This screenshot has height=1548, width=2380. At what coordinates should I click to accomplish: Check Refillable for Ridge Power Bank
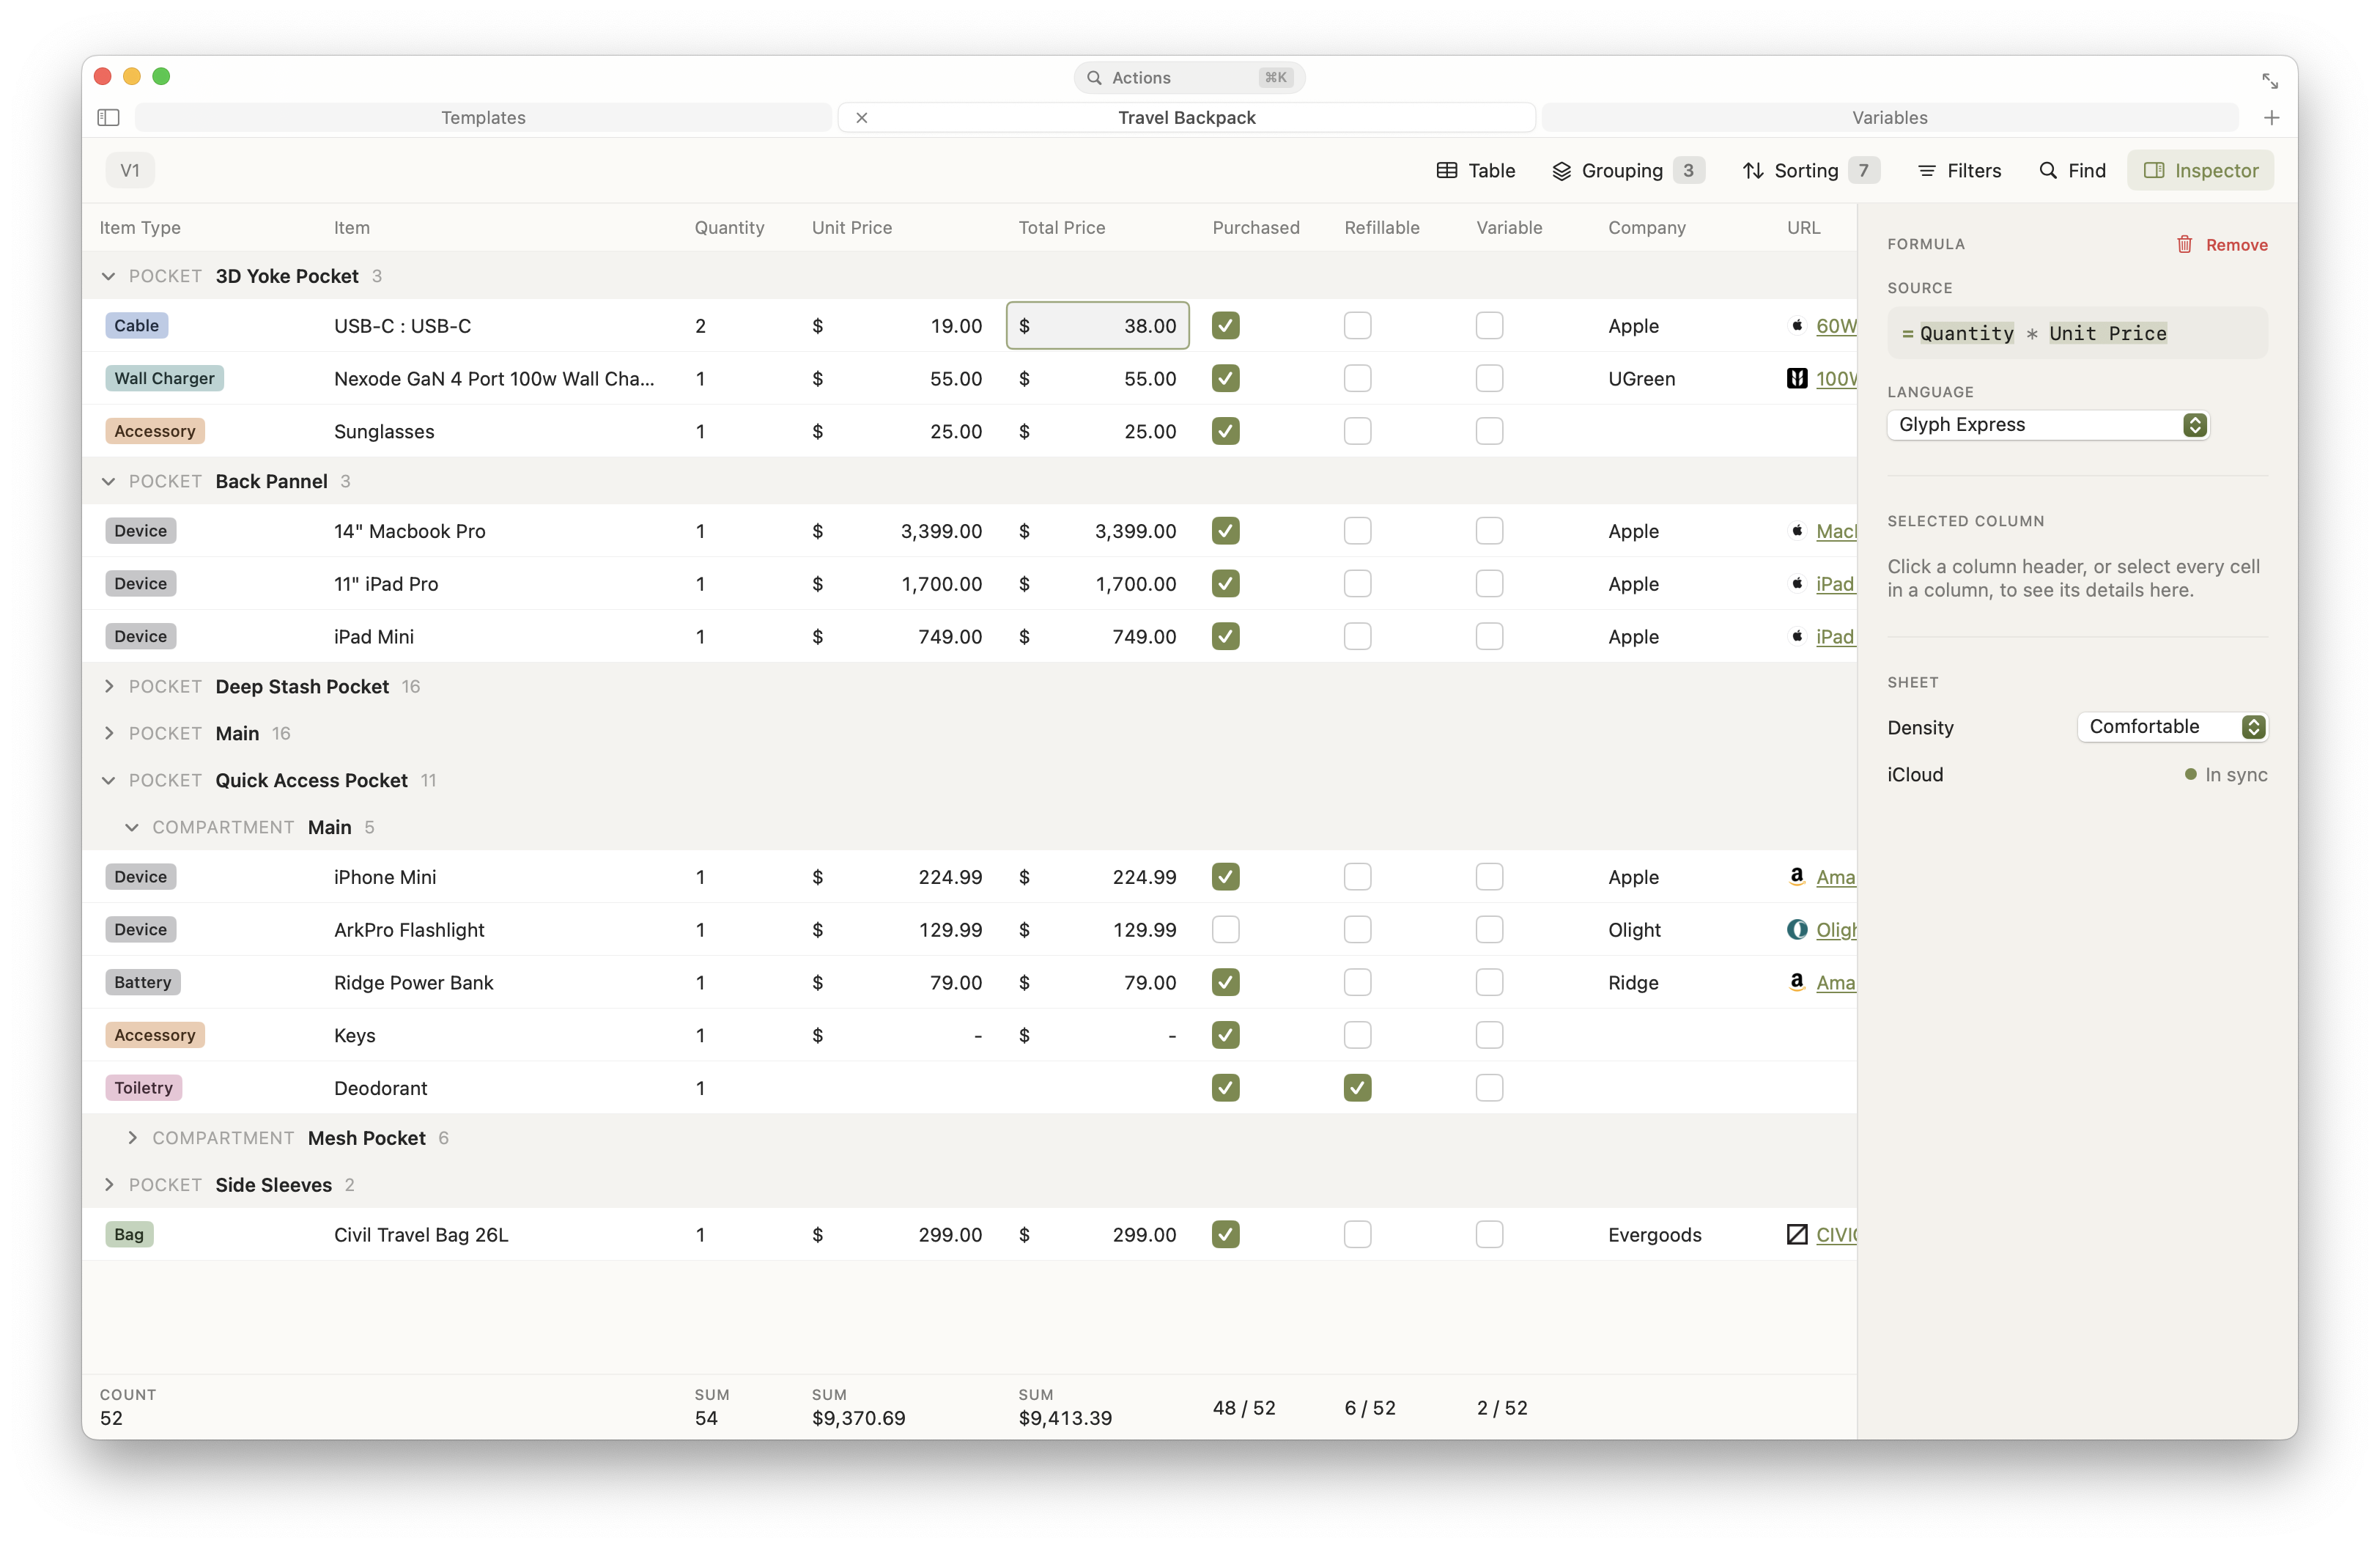point(1357,982)
